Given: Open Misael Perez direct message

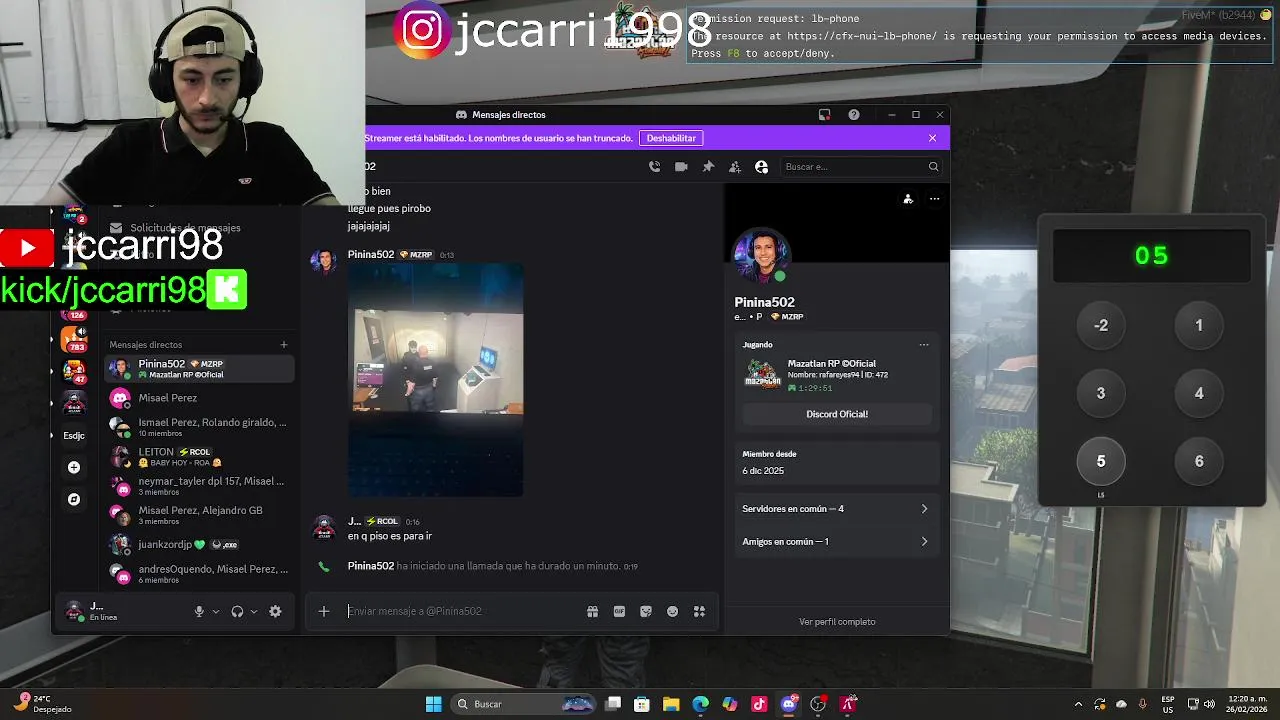Looking at the screenshot, I should pyautogui.click(x=200, y=398).
